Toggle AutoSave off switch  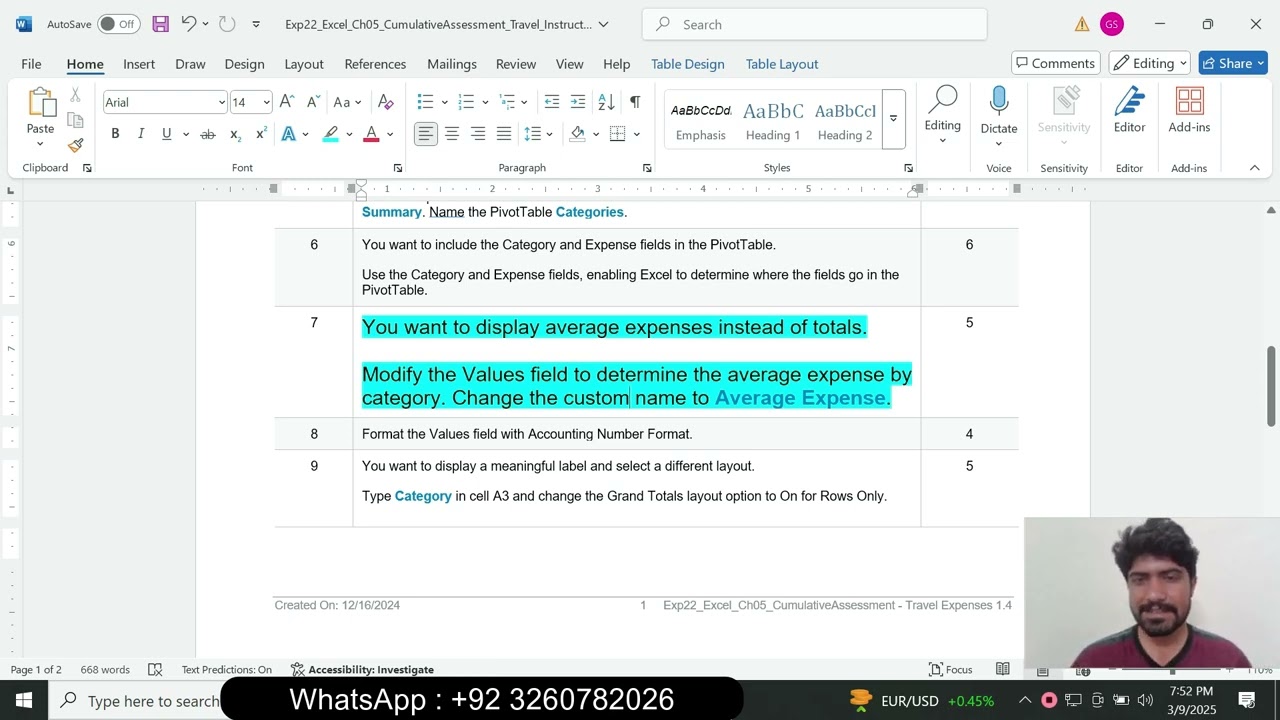point(118,24)
